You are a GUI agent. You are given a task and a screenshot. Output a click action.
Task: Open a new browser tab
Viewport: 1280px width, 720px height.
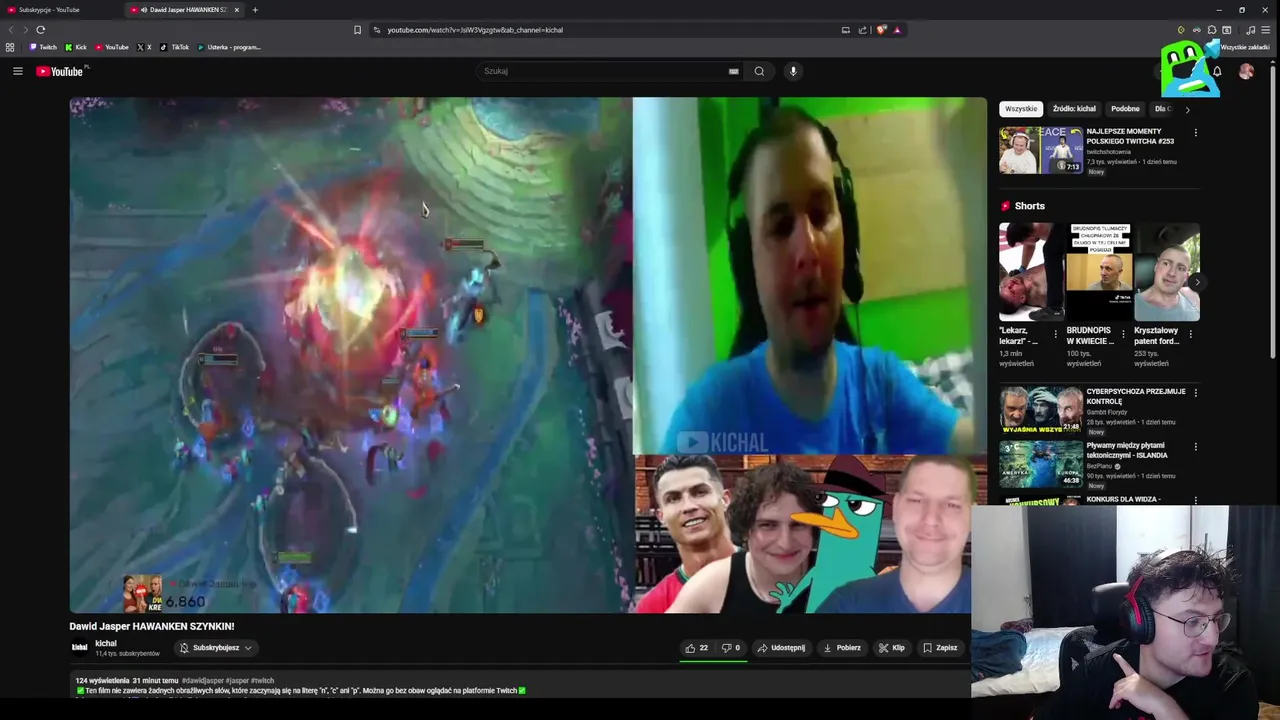click(x=255, y=10)
